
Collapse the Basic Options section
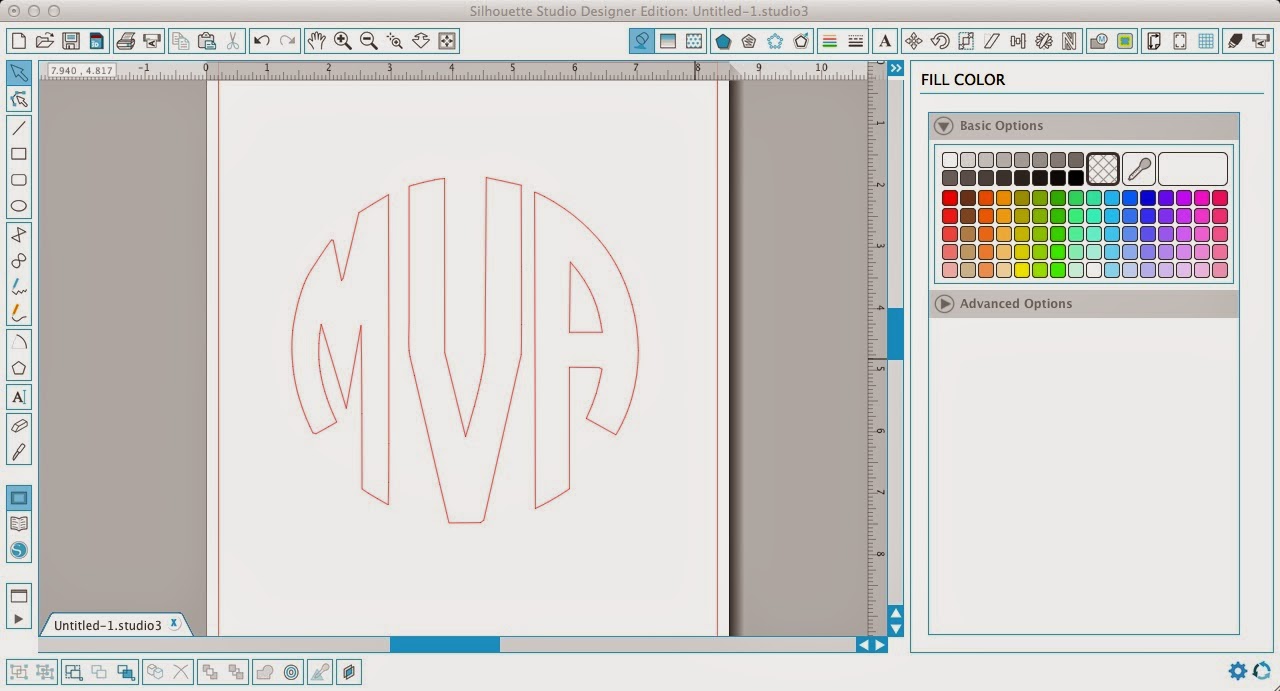point(942,125)
